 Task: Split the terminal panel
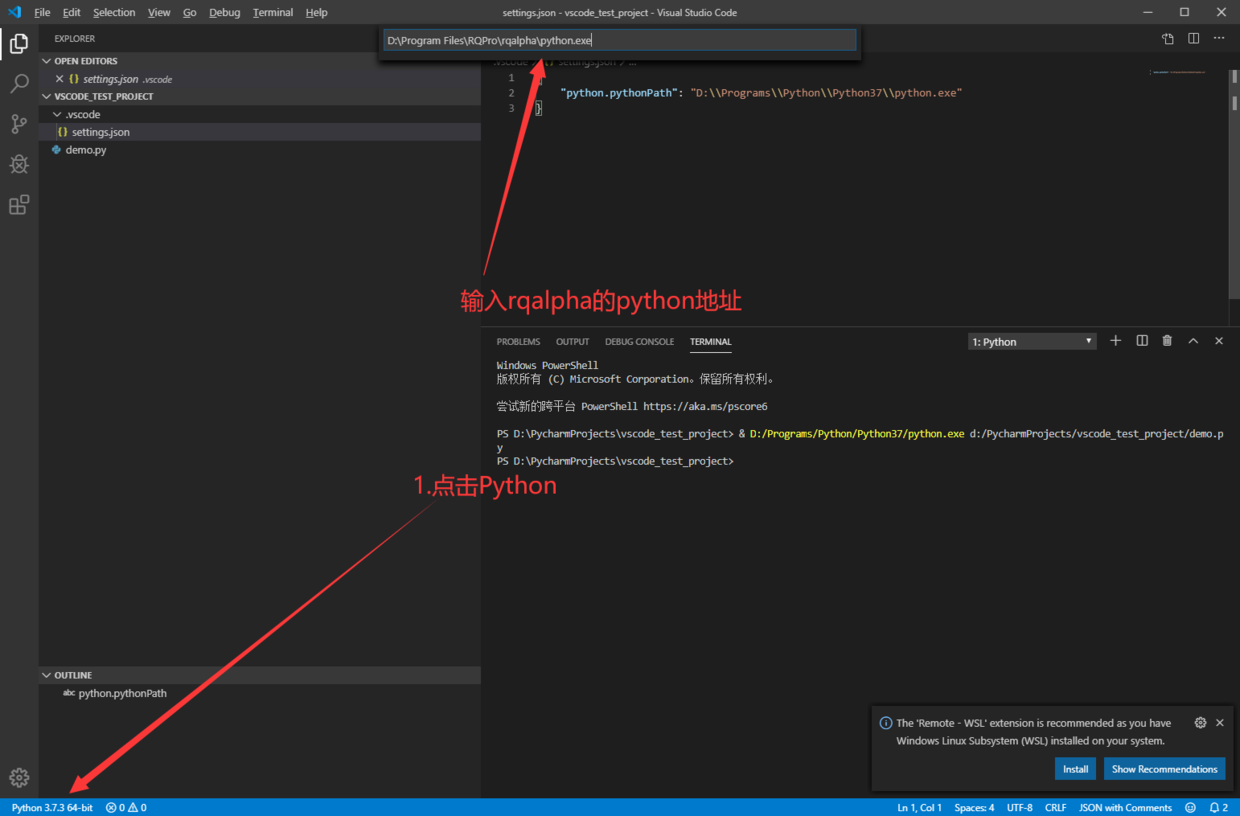coord(1142,341)
